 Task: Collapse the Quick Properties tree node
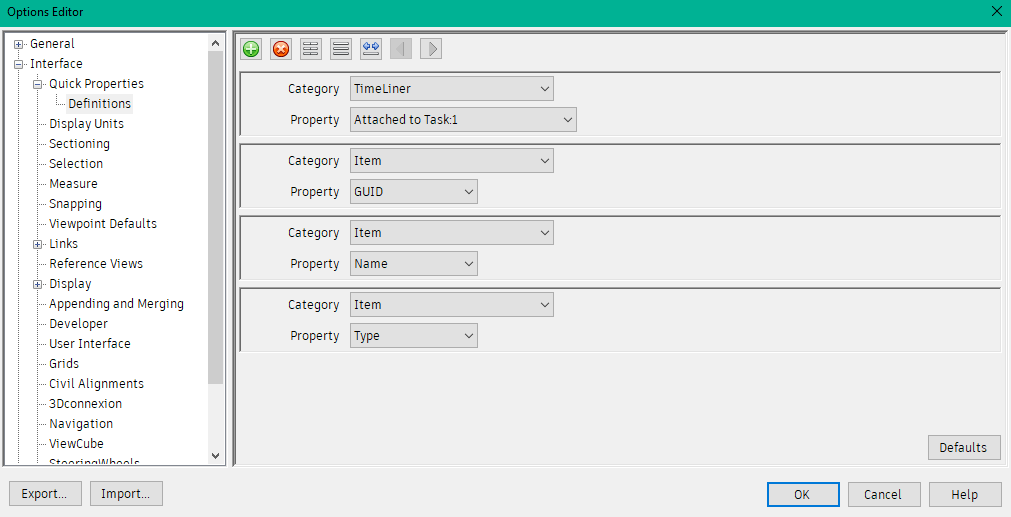(38, 84)
